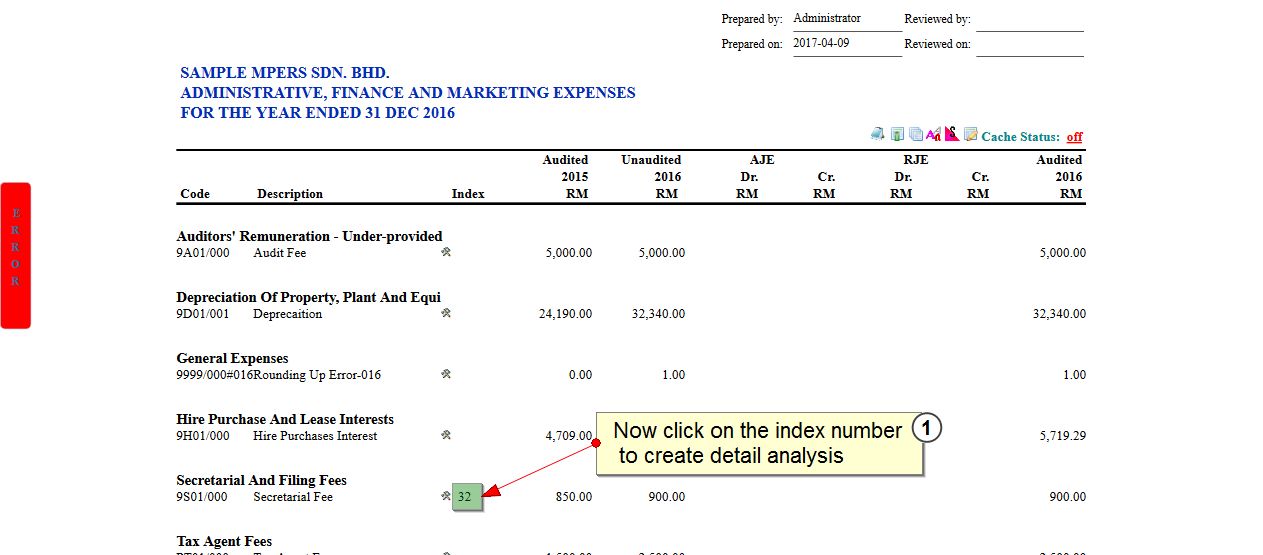This screenshot has width=1263, height=555.
Task: Click tool icon next to Secretarial Fee
Action: (x=445, y=496)
